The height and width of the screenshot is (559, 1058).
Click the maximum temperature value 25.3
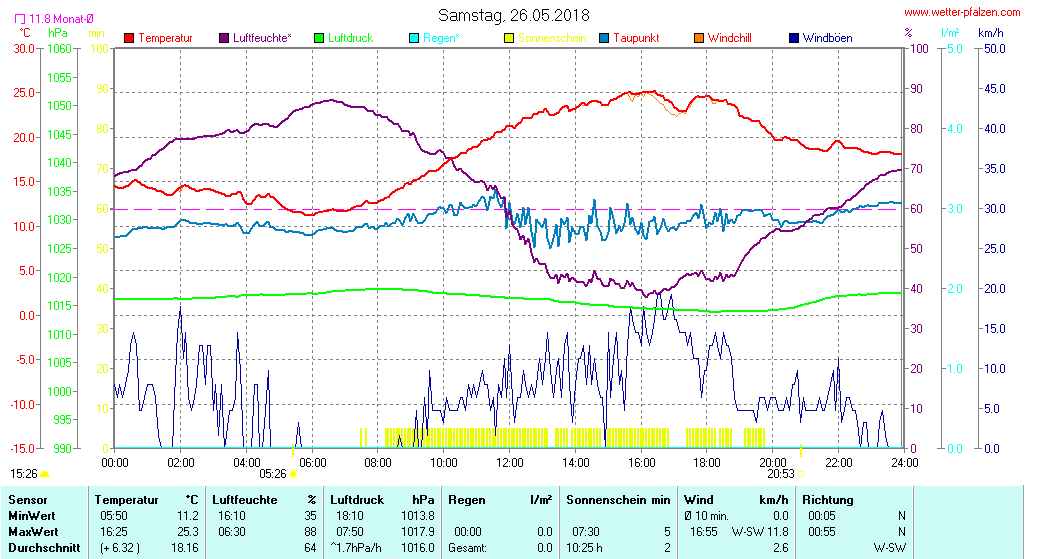coord(188,532)
